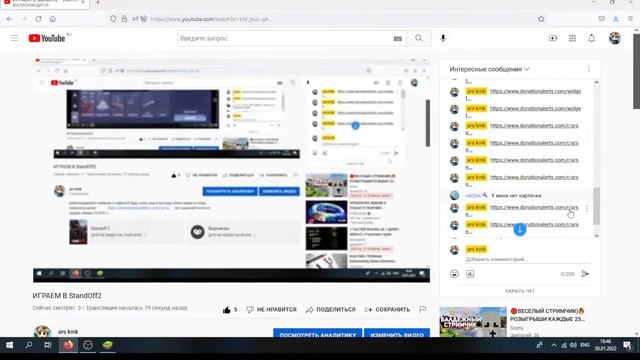Click 'СОХРАНИТЬ' save button
Screen dimensions: 640x360
click(387, 310)
